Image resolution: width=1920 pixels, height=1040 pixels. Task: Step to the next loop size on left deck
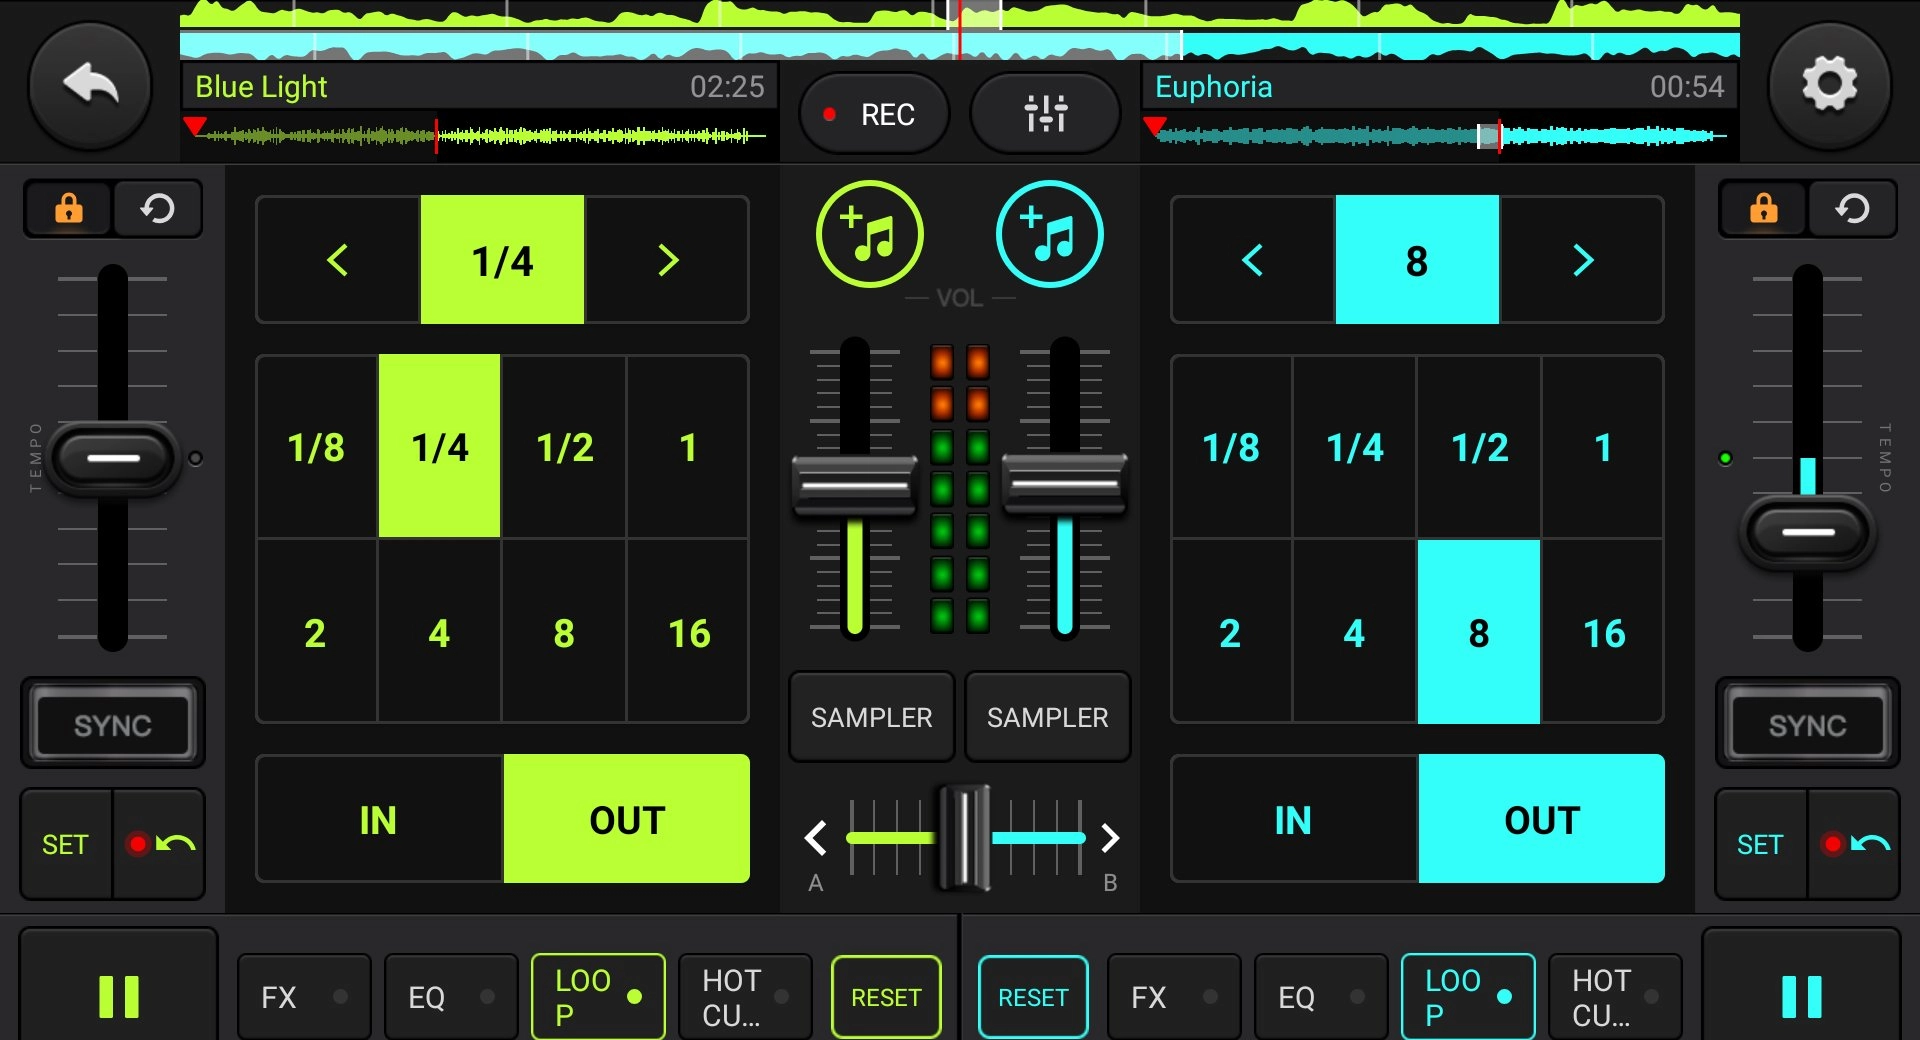(x=668, y=260)
